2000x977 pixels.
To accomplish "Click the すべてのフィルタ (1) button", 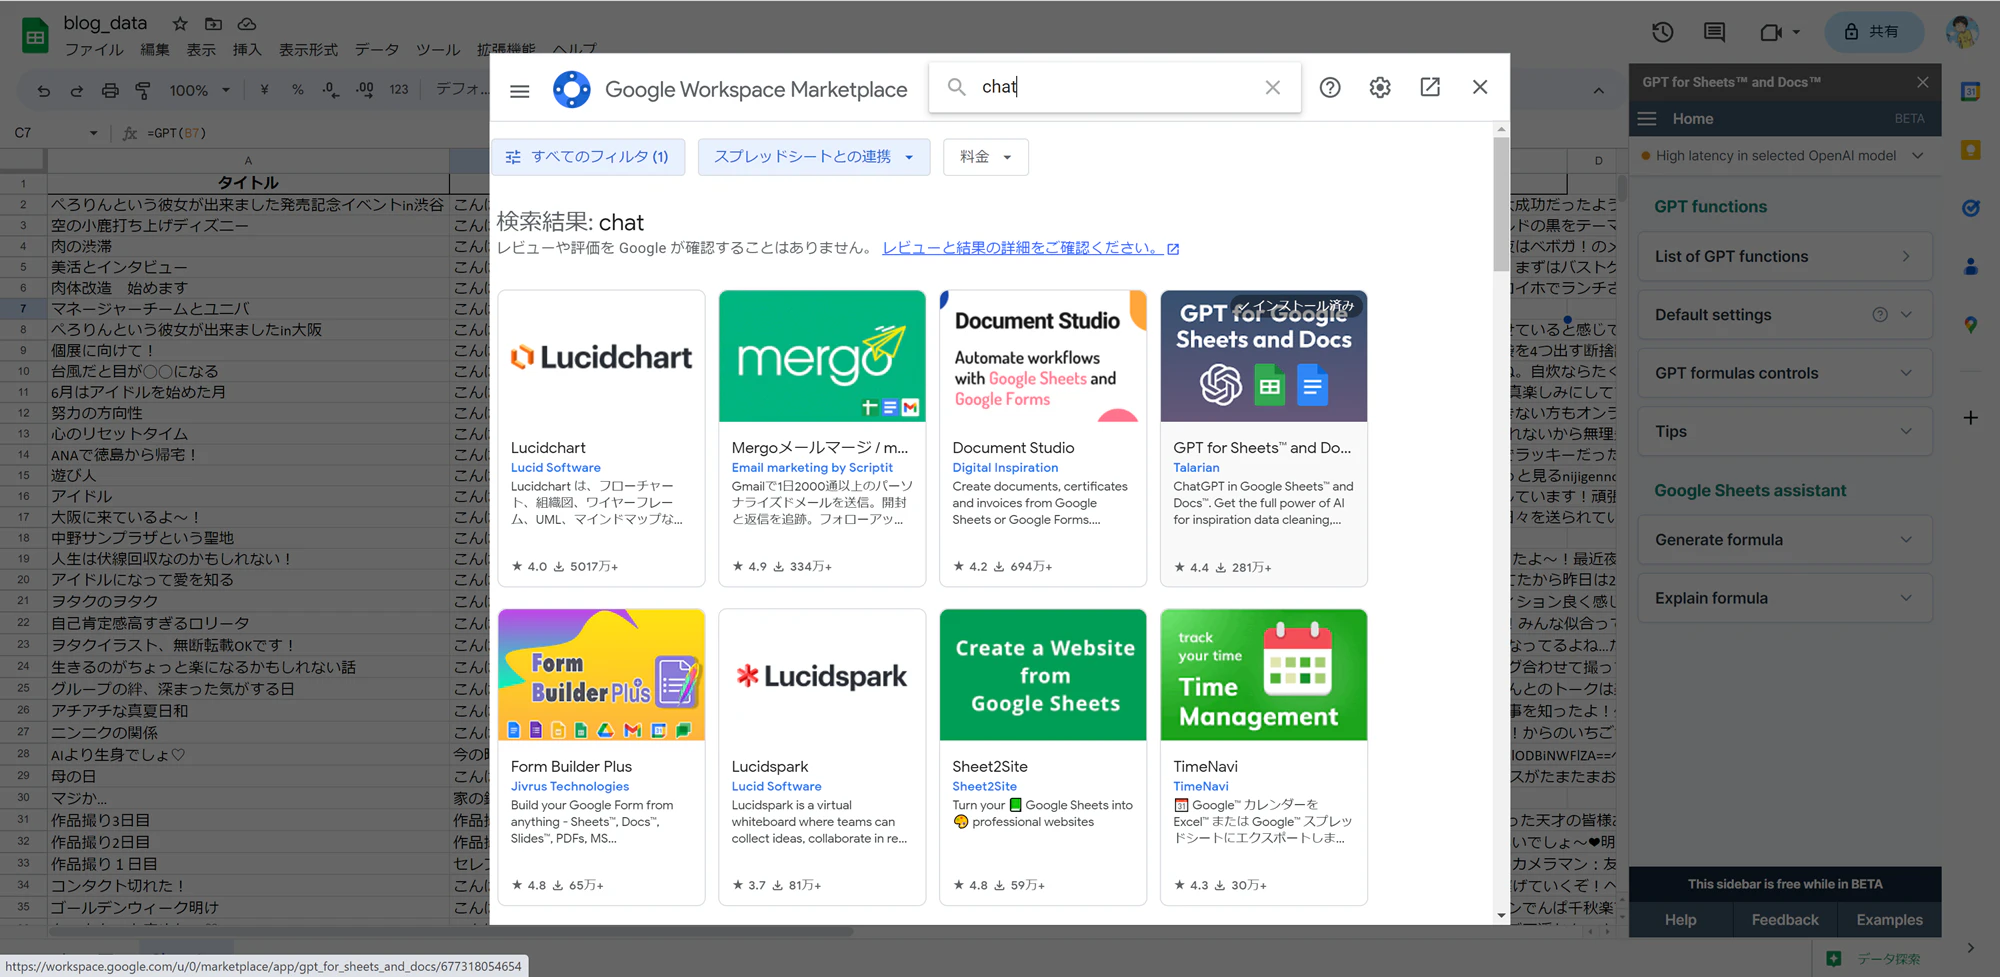I will tap(588, 157).
